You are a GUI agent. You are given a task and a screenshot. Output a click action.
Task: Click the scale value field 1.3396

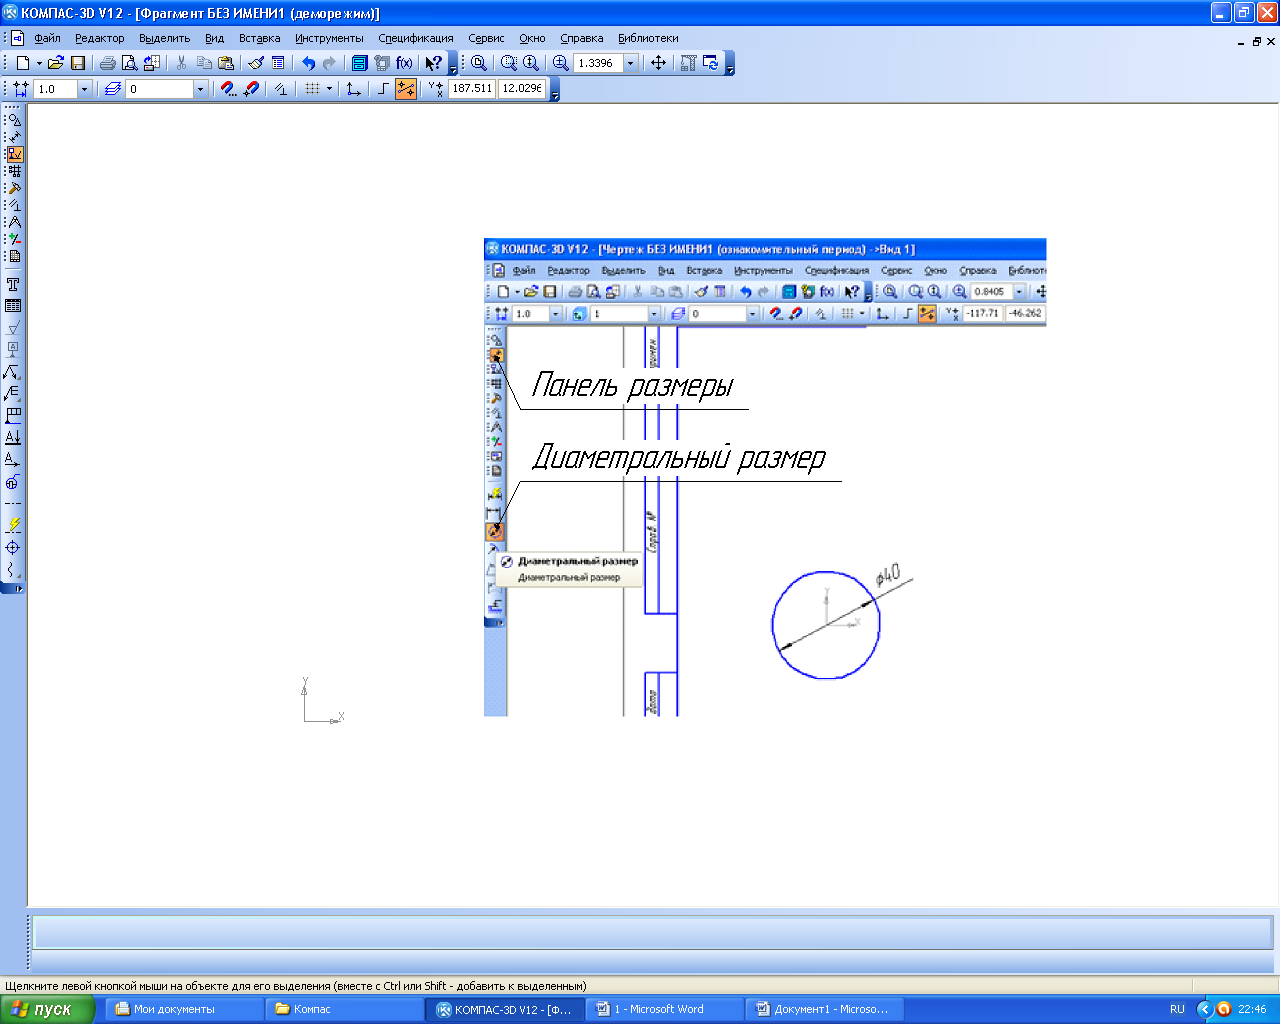[598, 62]
